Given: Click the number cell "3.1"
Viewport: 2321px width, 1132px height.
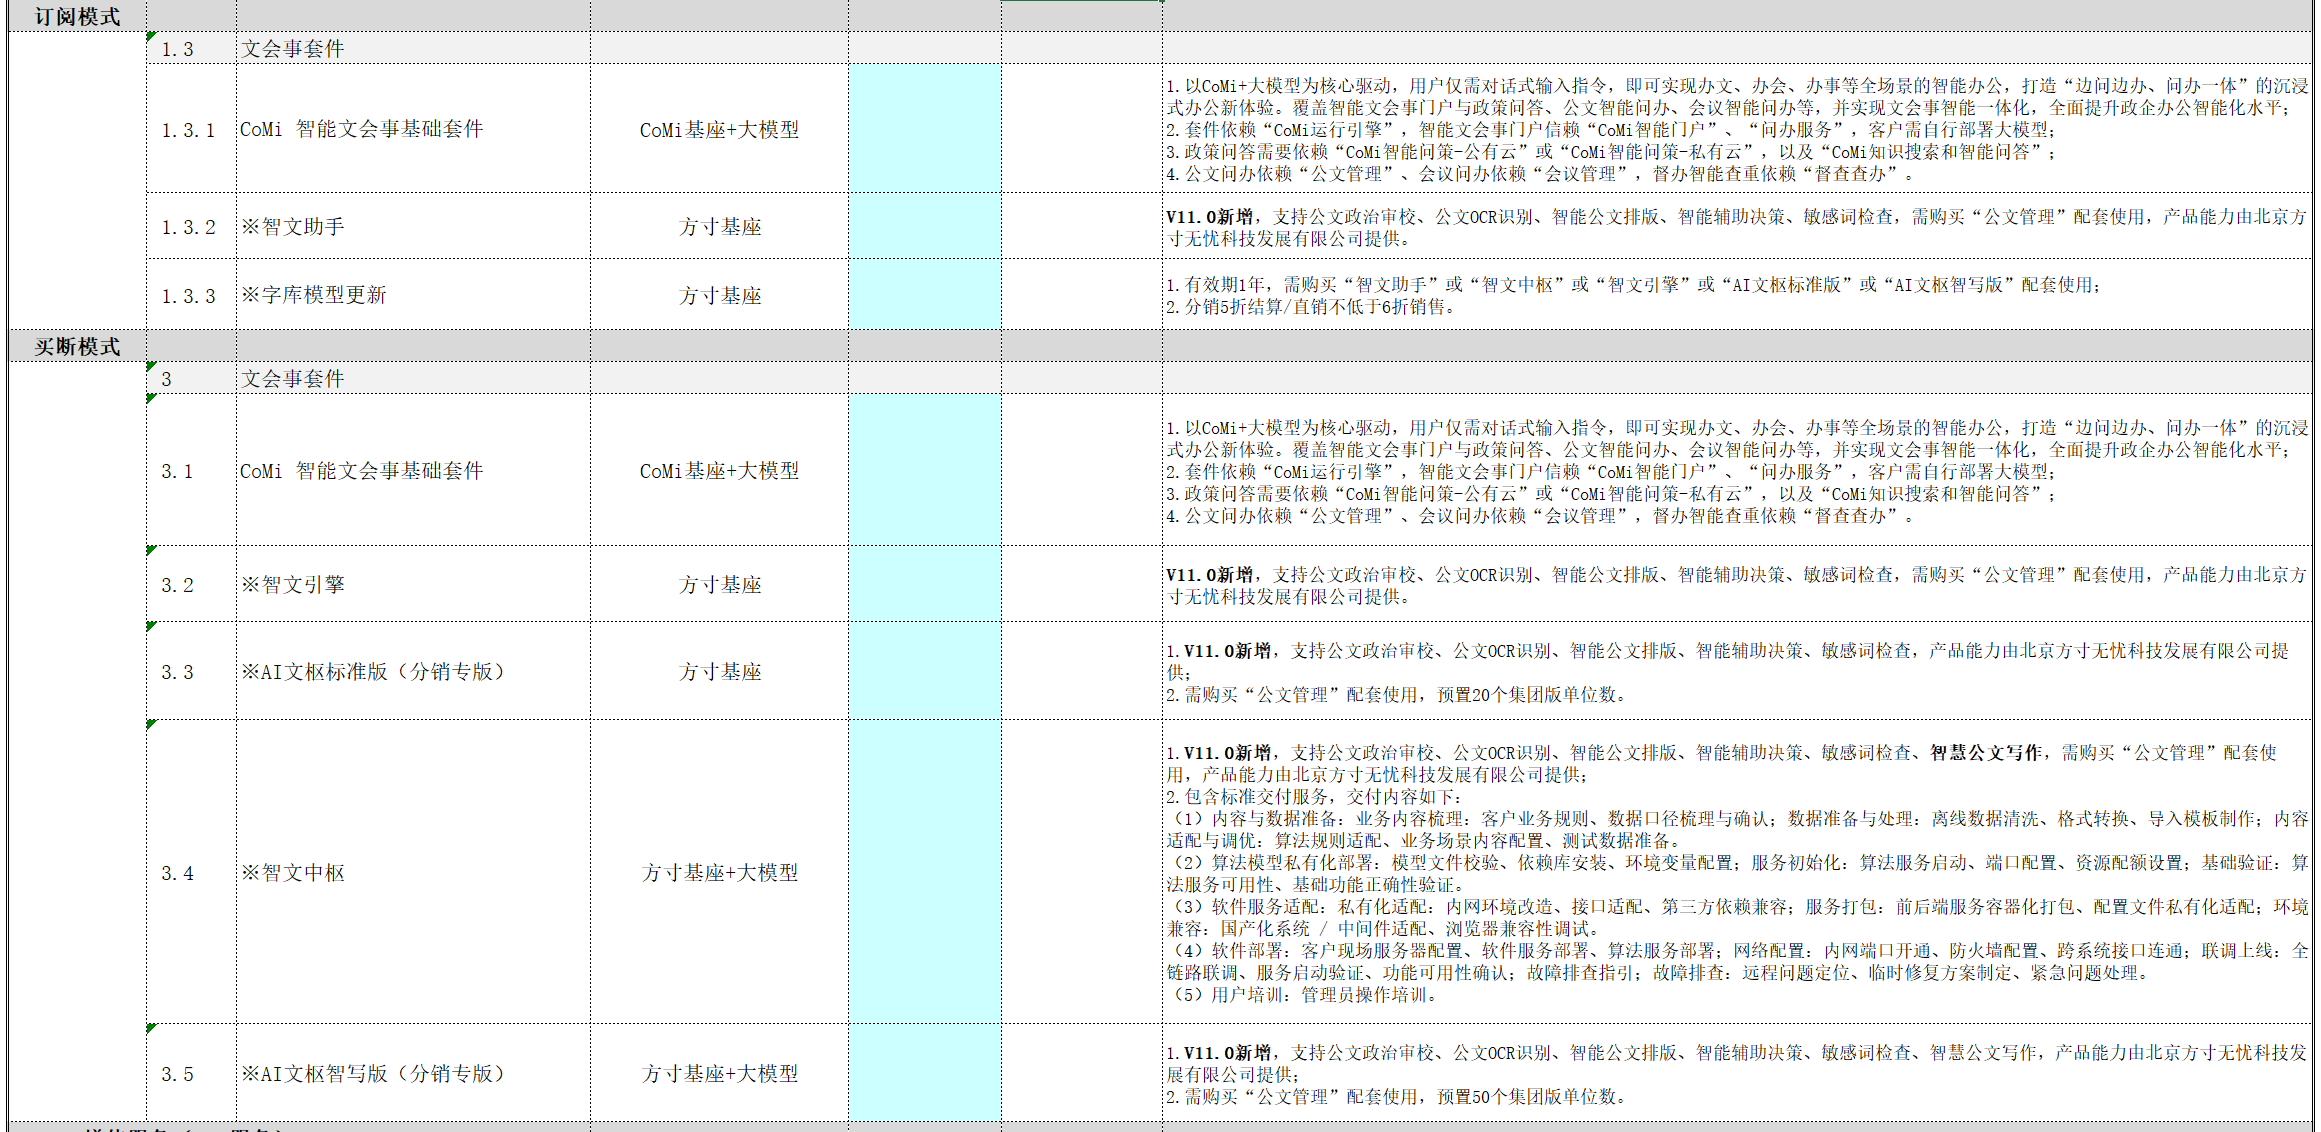Looking at the screenshot, I should point(191,471).
